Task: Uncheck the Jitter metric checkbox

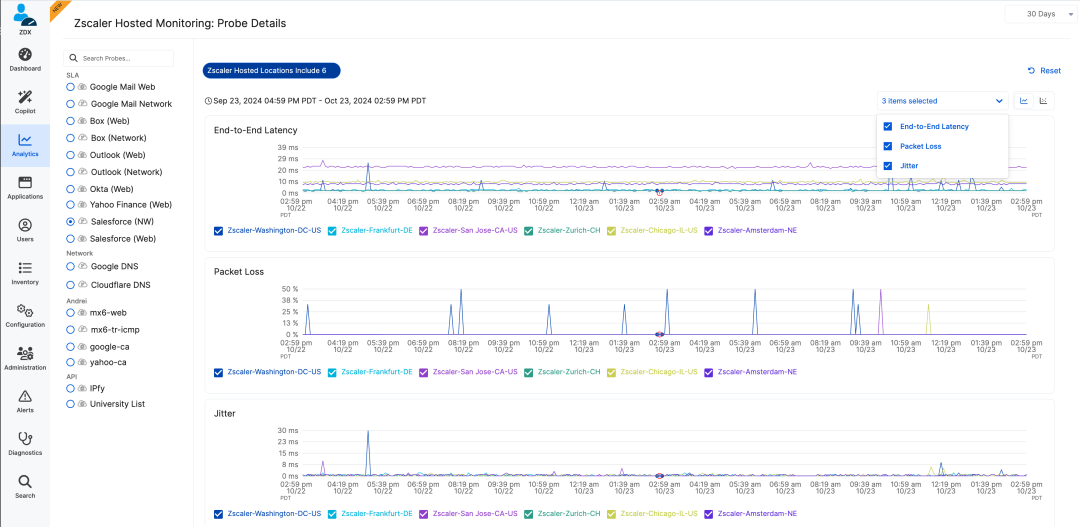Action: click(888, 166)
